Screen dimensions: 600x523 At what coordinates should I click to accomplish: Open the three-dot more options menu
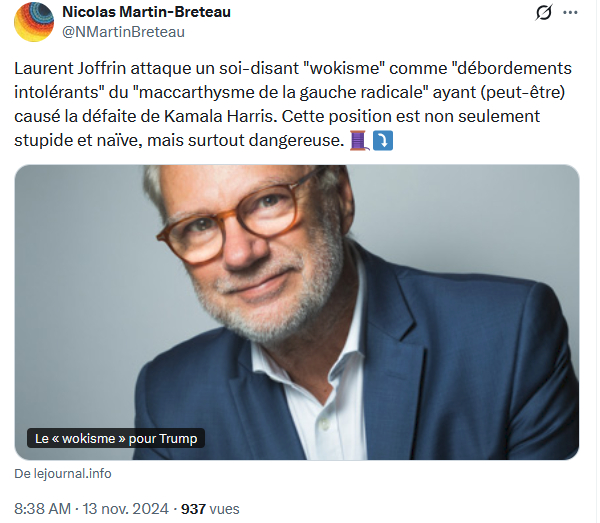(x=571, y=13)
